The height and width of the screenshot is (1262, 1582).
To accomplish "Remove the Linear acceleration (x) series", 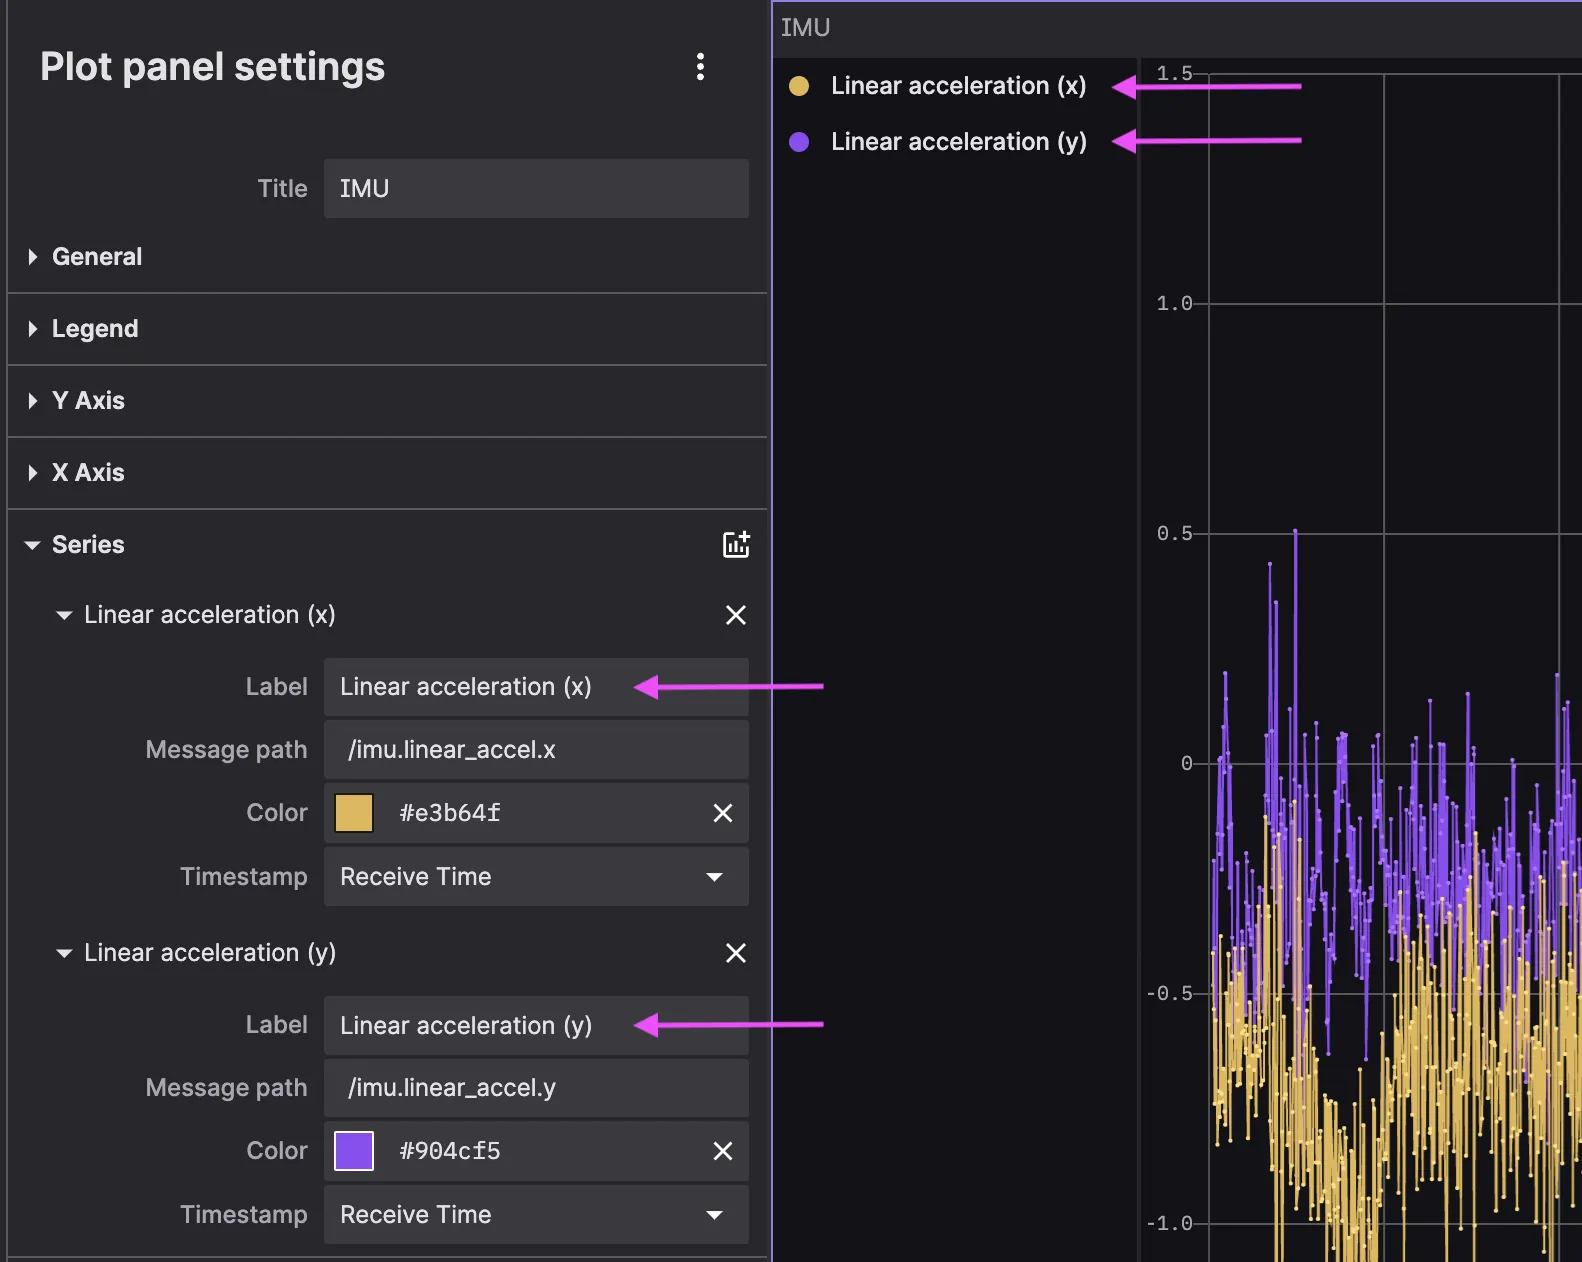I will (736, 615).
